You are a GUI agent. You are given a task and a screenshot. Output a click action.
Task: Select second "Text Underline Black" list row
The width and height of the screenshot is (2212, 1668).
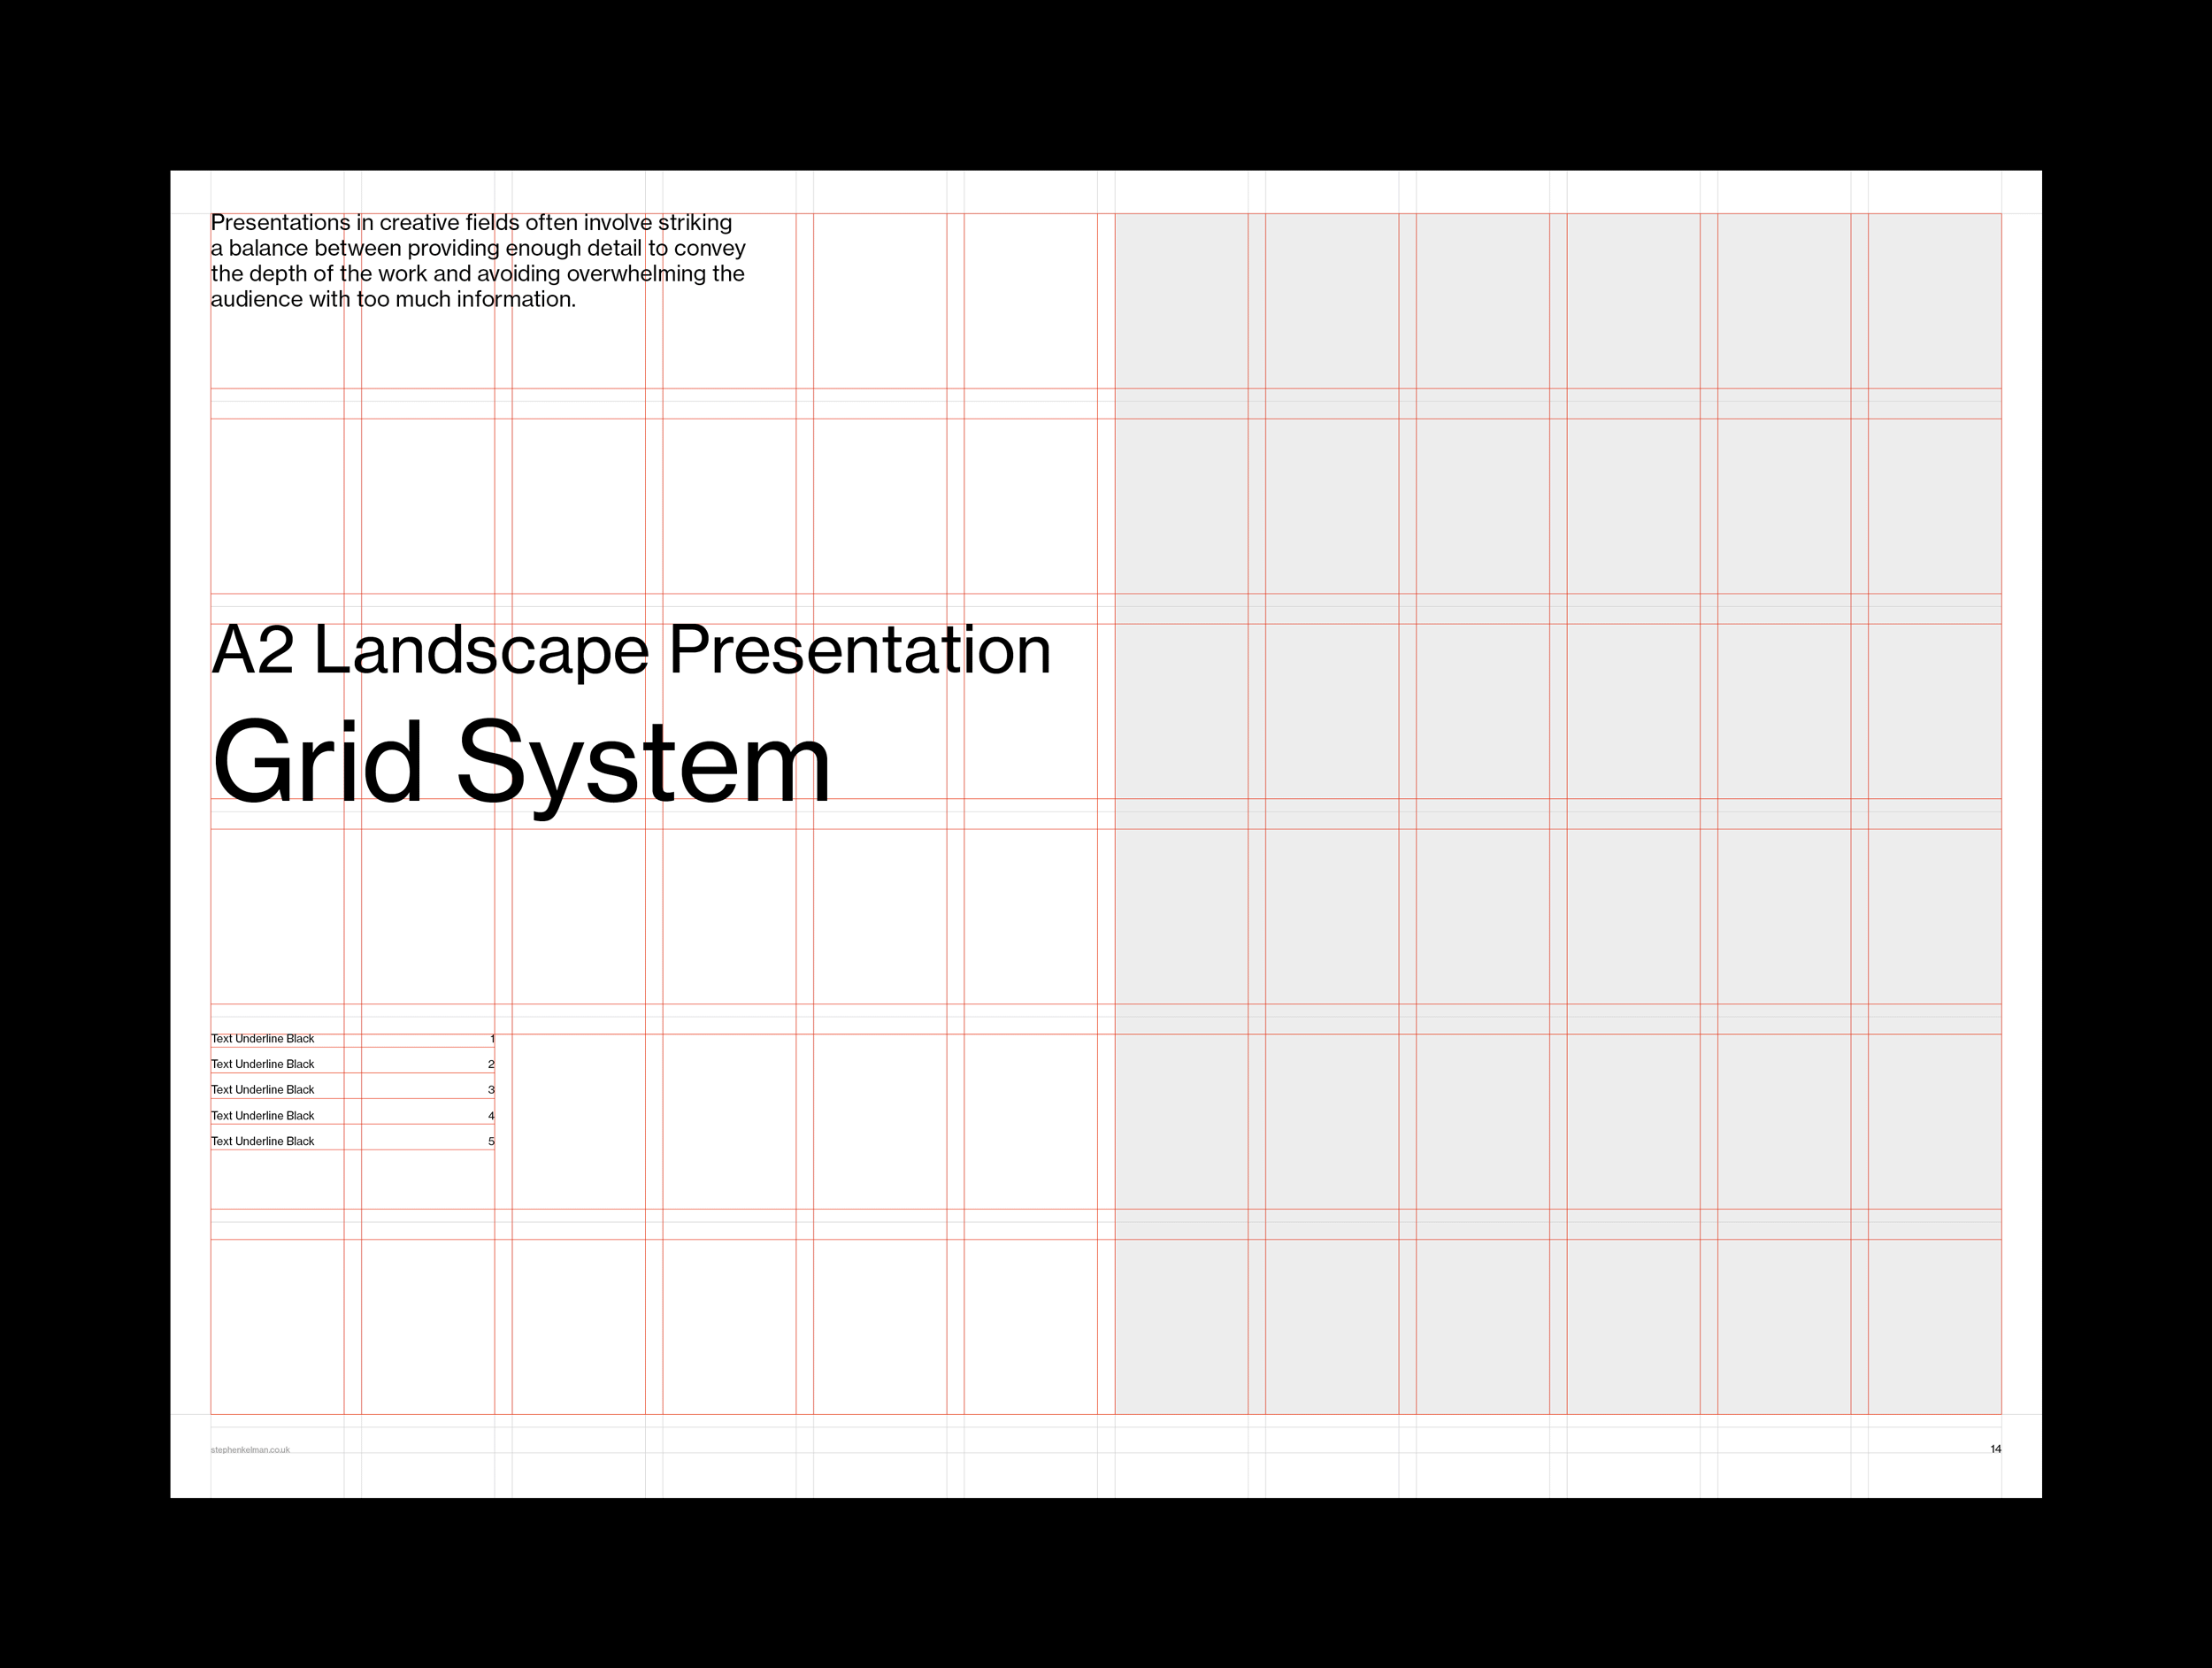point(263,1064)
